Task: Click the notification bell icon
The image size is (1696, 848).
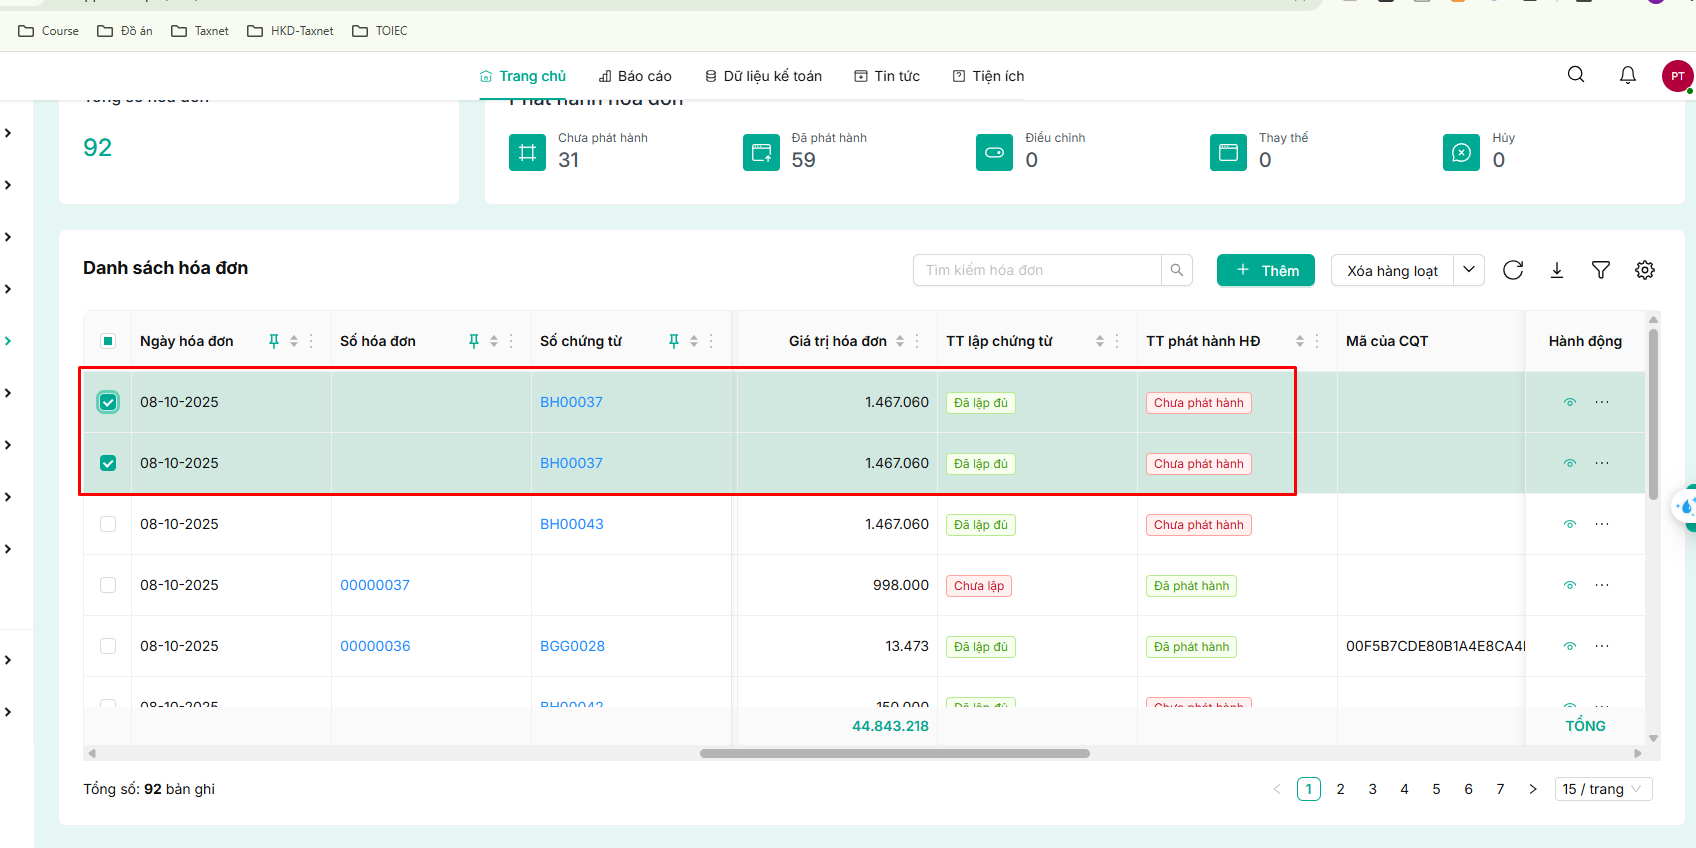Action: [1628, 75]
